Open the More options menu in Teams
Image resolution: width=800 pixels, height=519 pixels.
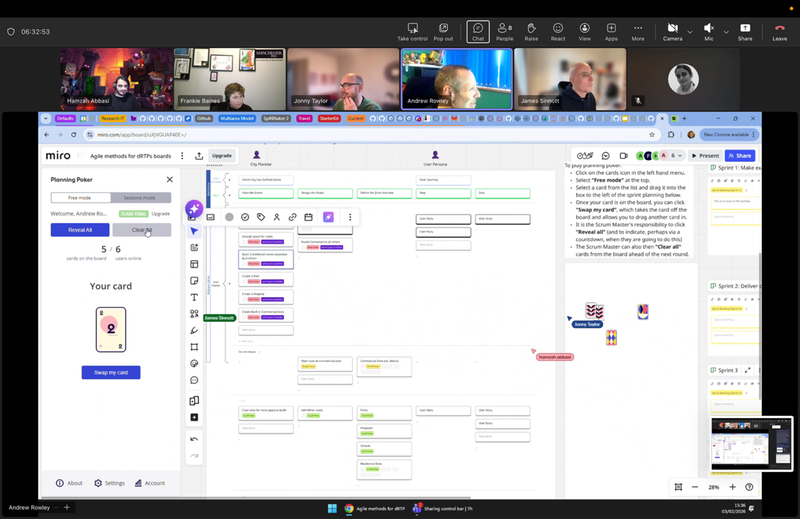(638, 30)
